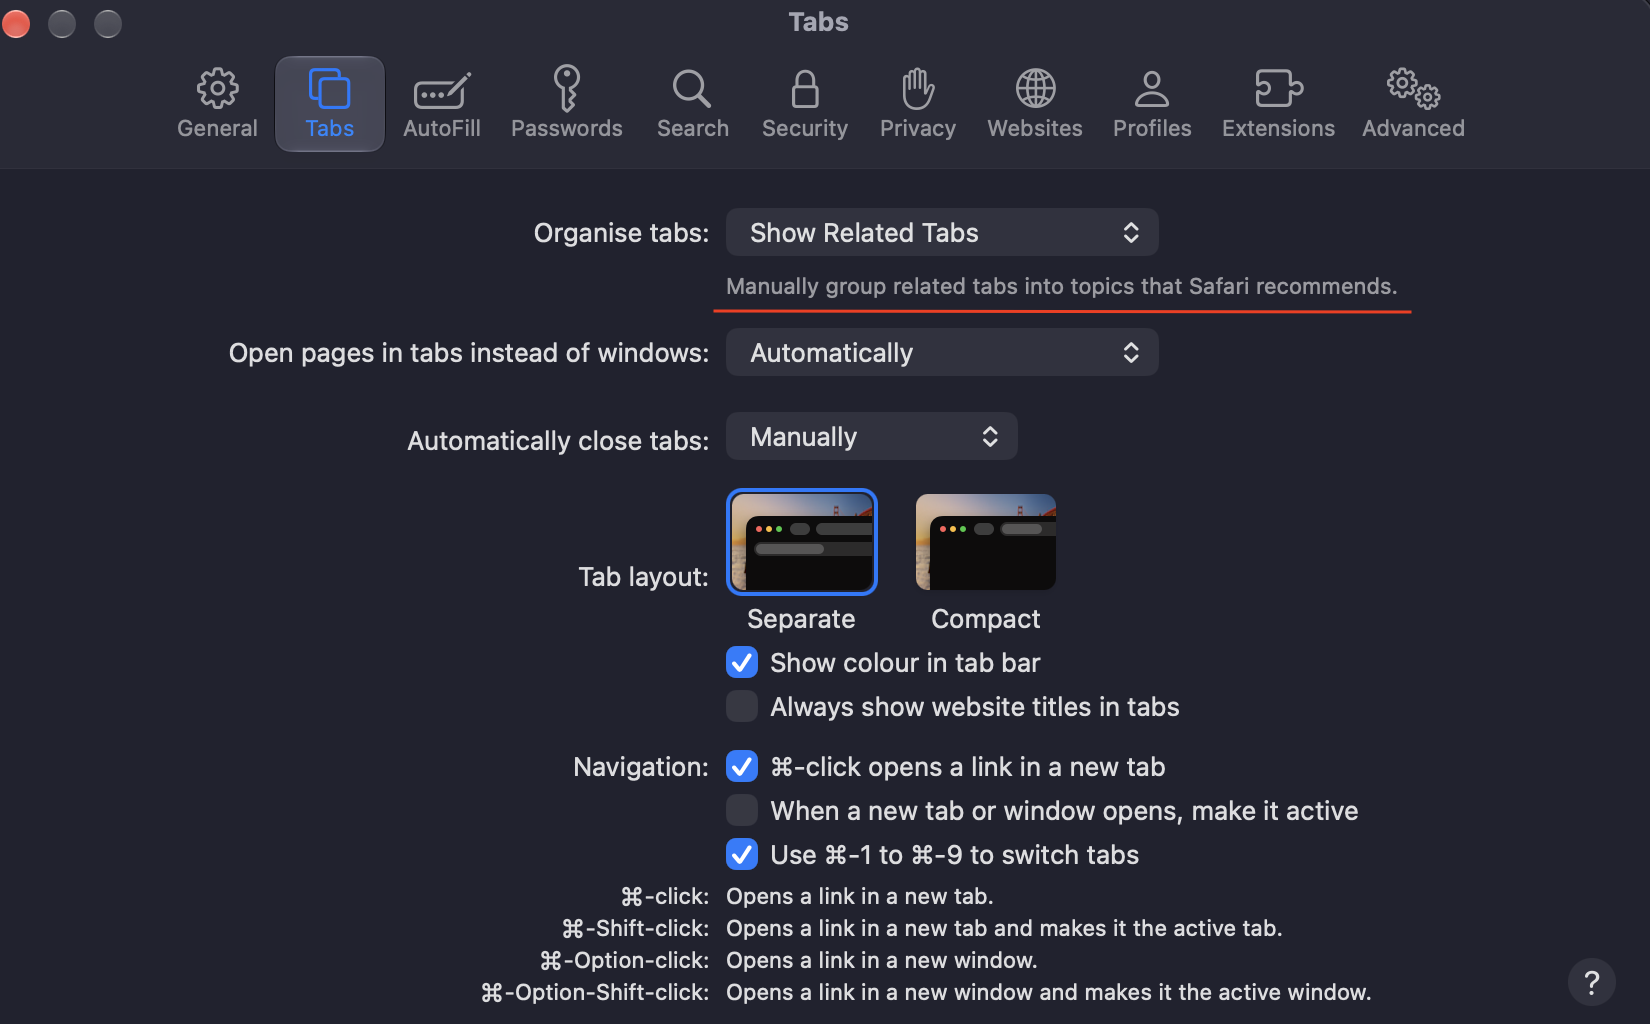
Task: Click the help question mark button
Action: [x=1592, y=982]
